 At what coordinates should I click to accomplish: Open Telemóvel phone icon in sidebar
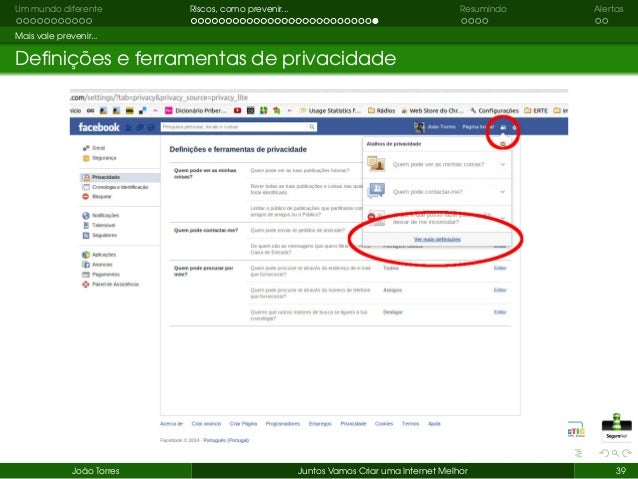tap(86, 225)
